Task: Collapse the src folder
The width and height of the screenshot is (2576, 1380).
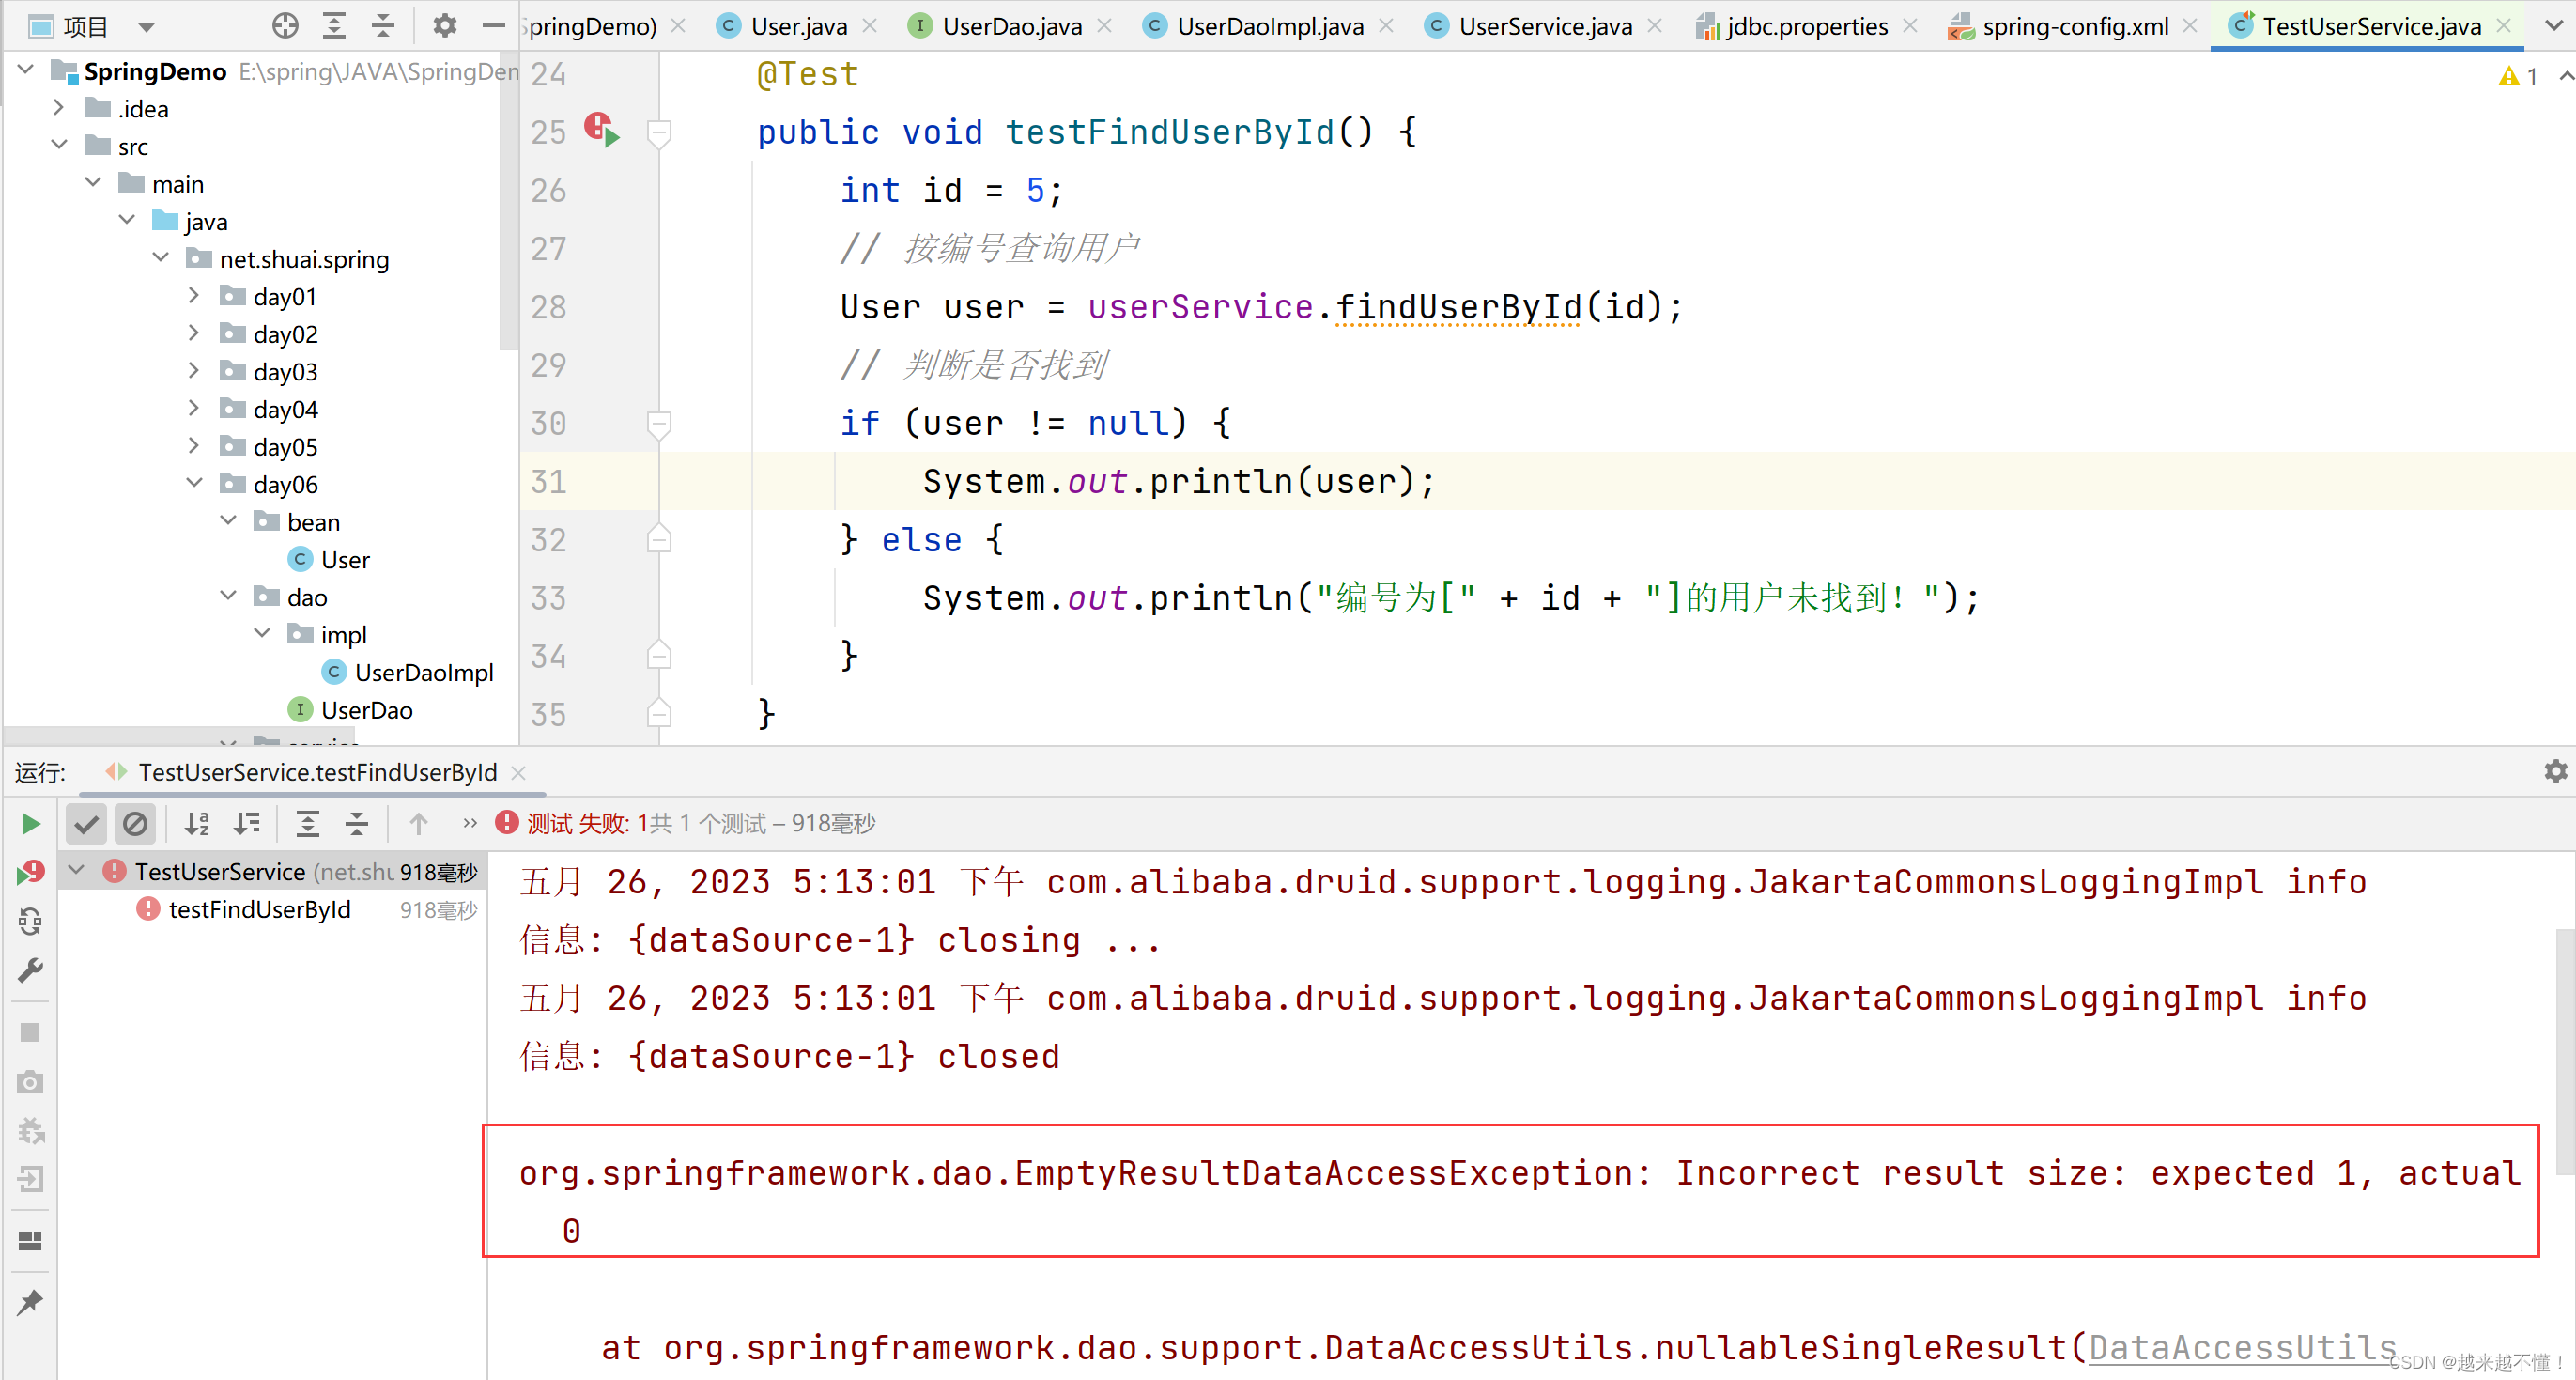Action: [60, 145]
